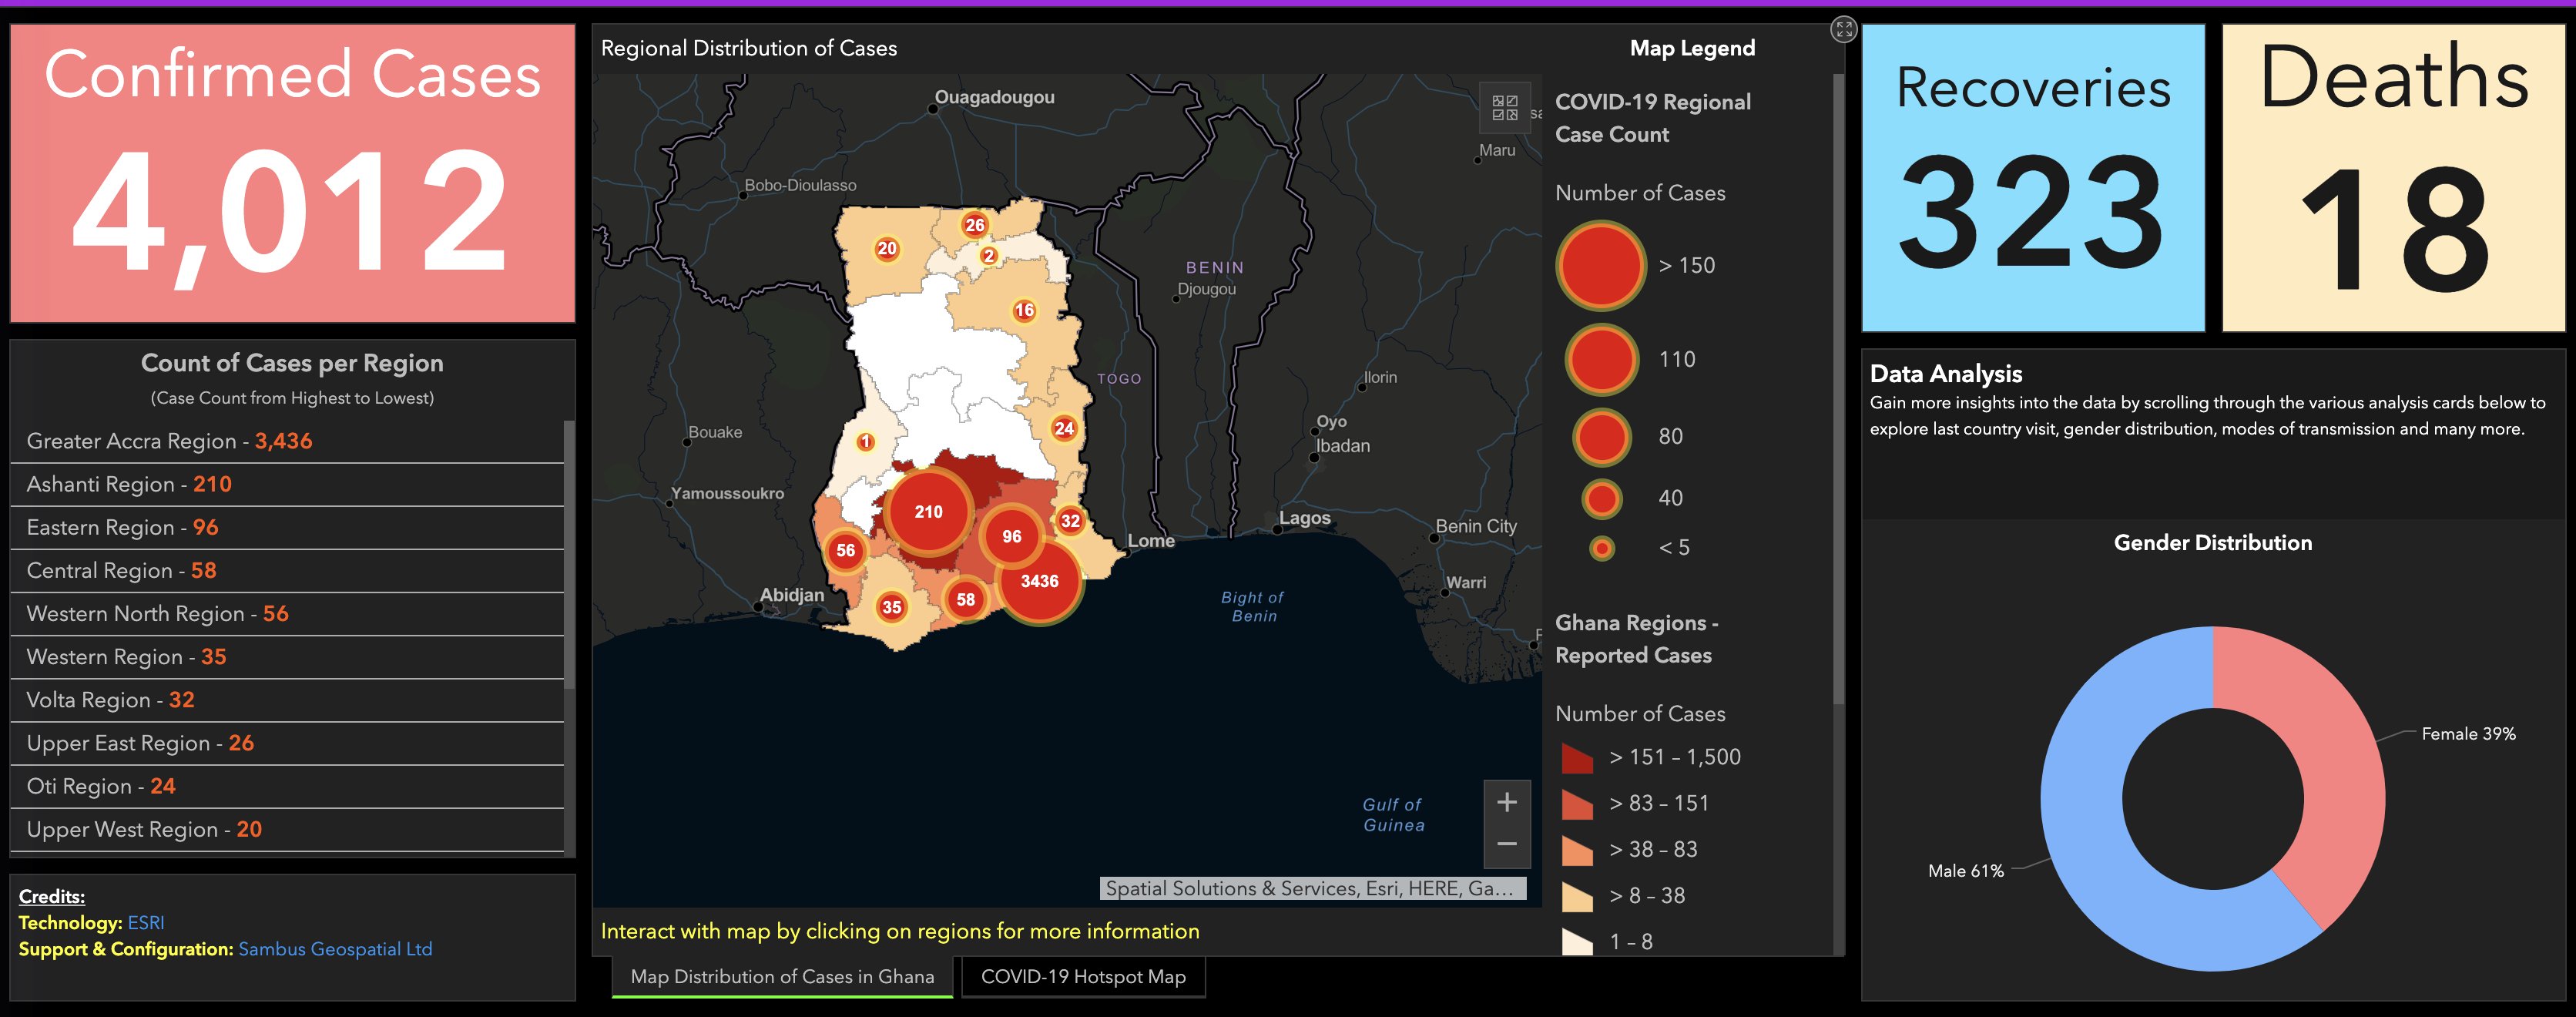Switch to COVID-19 Hotspot Map tab
2576x1017 pixels.
pyautogui.click(x=1083, y=977)
